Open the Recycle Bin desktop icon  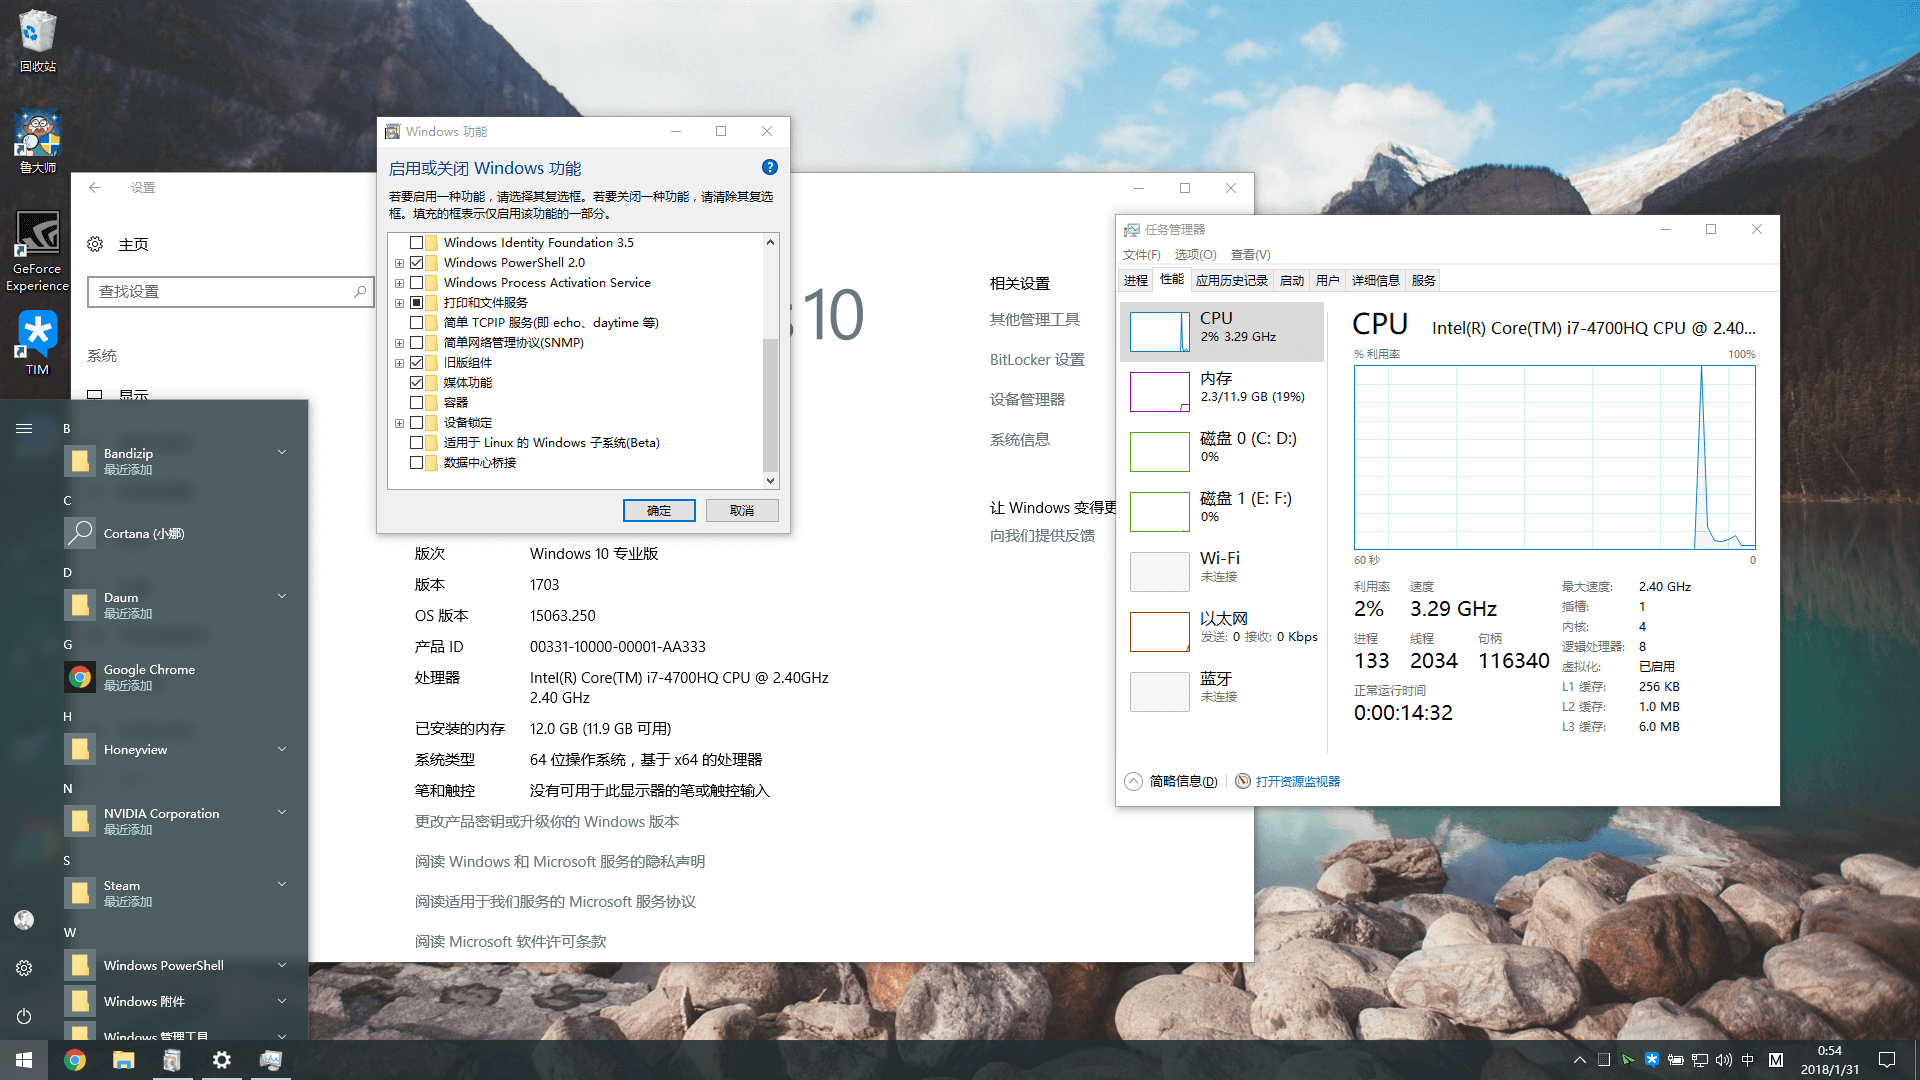point(37,38)
